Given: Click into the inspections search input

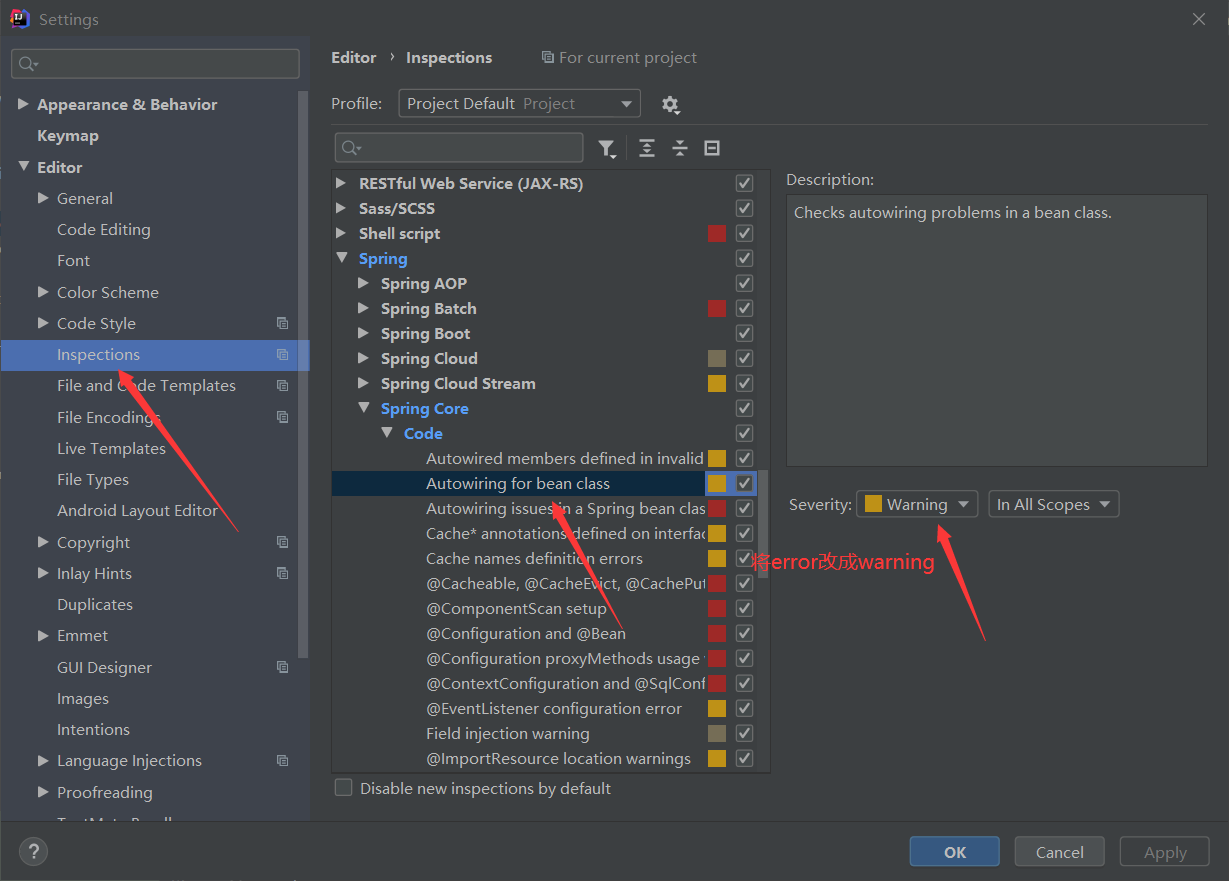Looking at the screenshot, I should click(x=459, y=148).
